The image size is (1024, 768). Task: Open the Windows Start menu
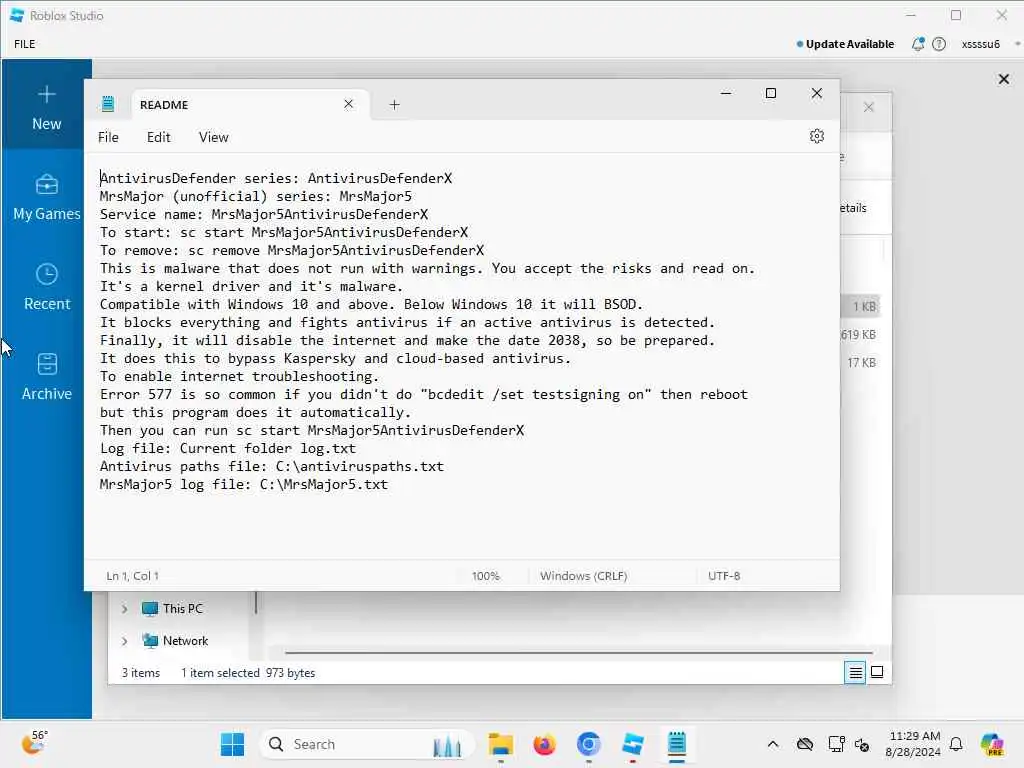click(x=232, y=744)
